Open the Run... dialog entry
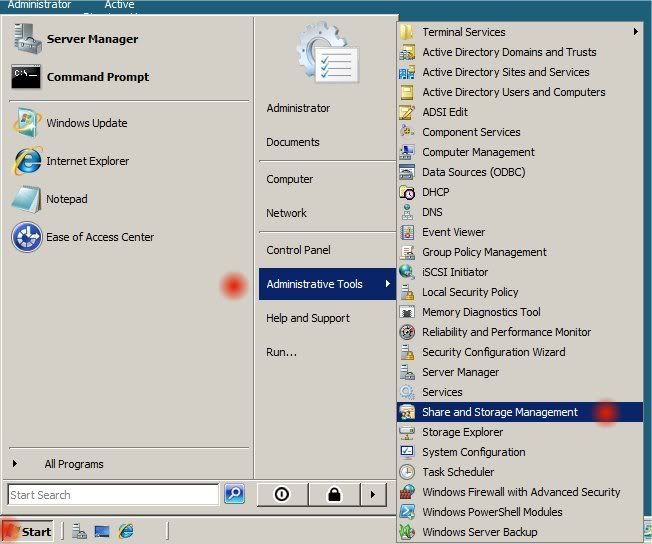The image size is (652, 544). coord(282,352)
